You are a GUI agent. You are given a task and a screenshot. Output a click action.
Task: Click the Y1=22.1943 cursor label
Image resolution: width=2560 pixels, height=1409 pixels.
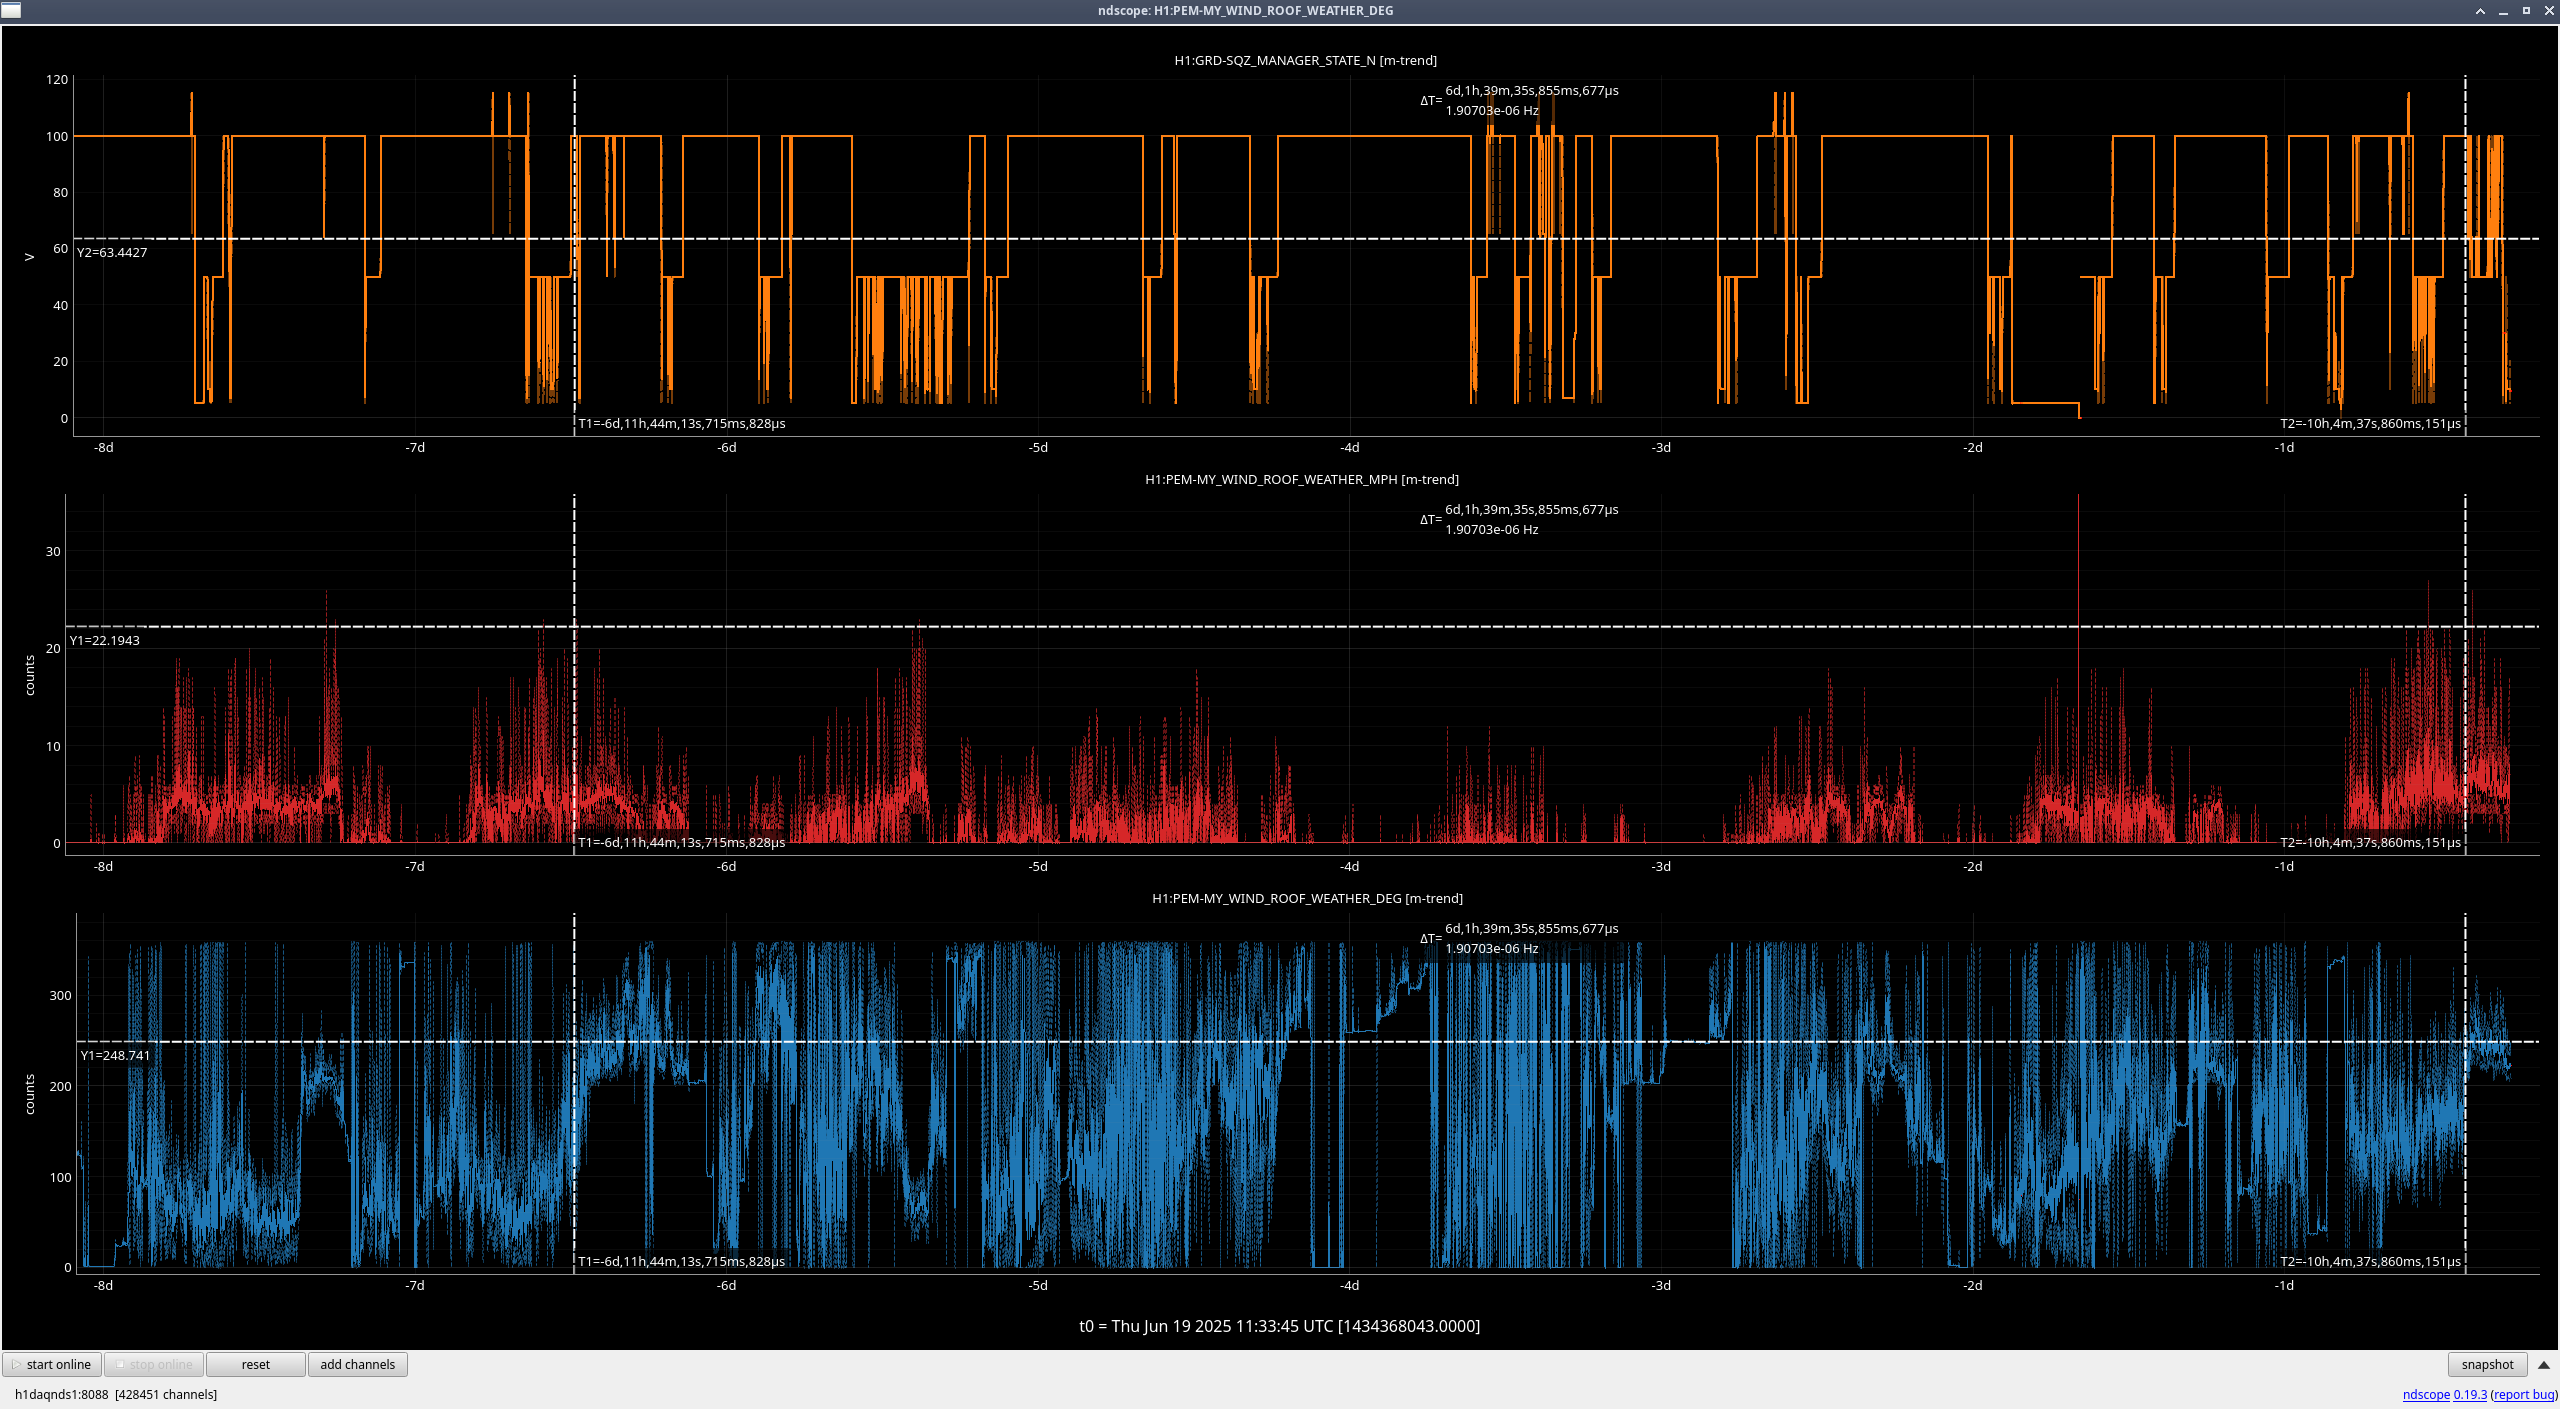[x=105, y=640]
